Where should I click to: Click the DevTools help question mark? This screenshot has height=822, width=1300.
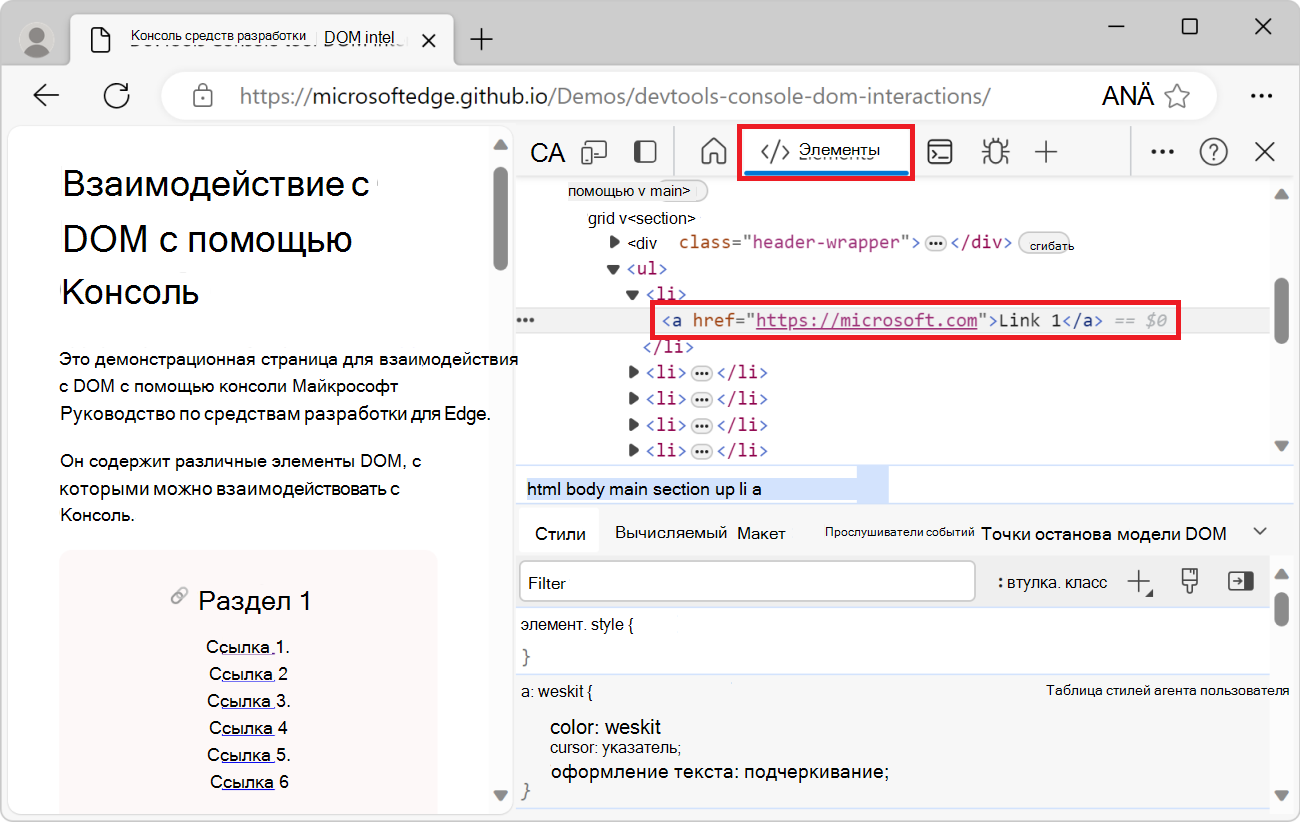point(1213,151)
